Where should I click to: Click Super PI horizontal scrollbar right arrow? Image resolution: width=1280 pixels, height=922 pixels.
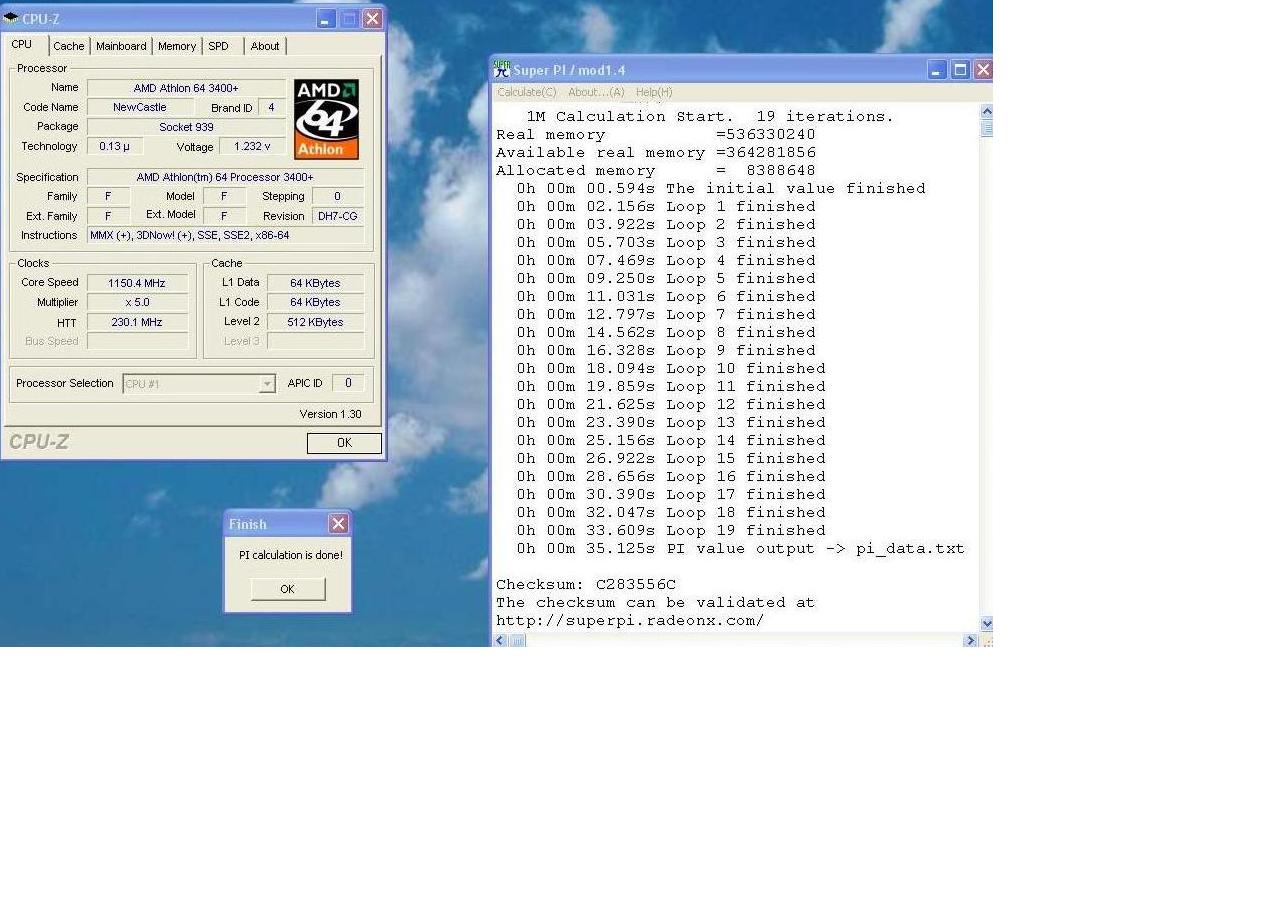(x=969, y=640)
